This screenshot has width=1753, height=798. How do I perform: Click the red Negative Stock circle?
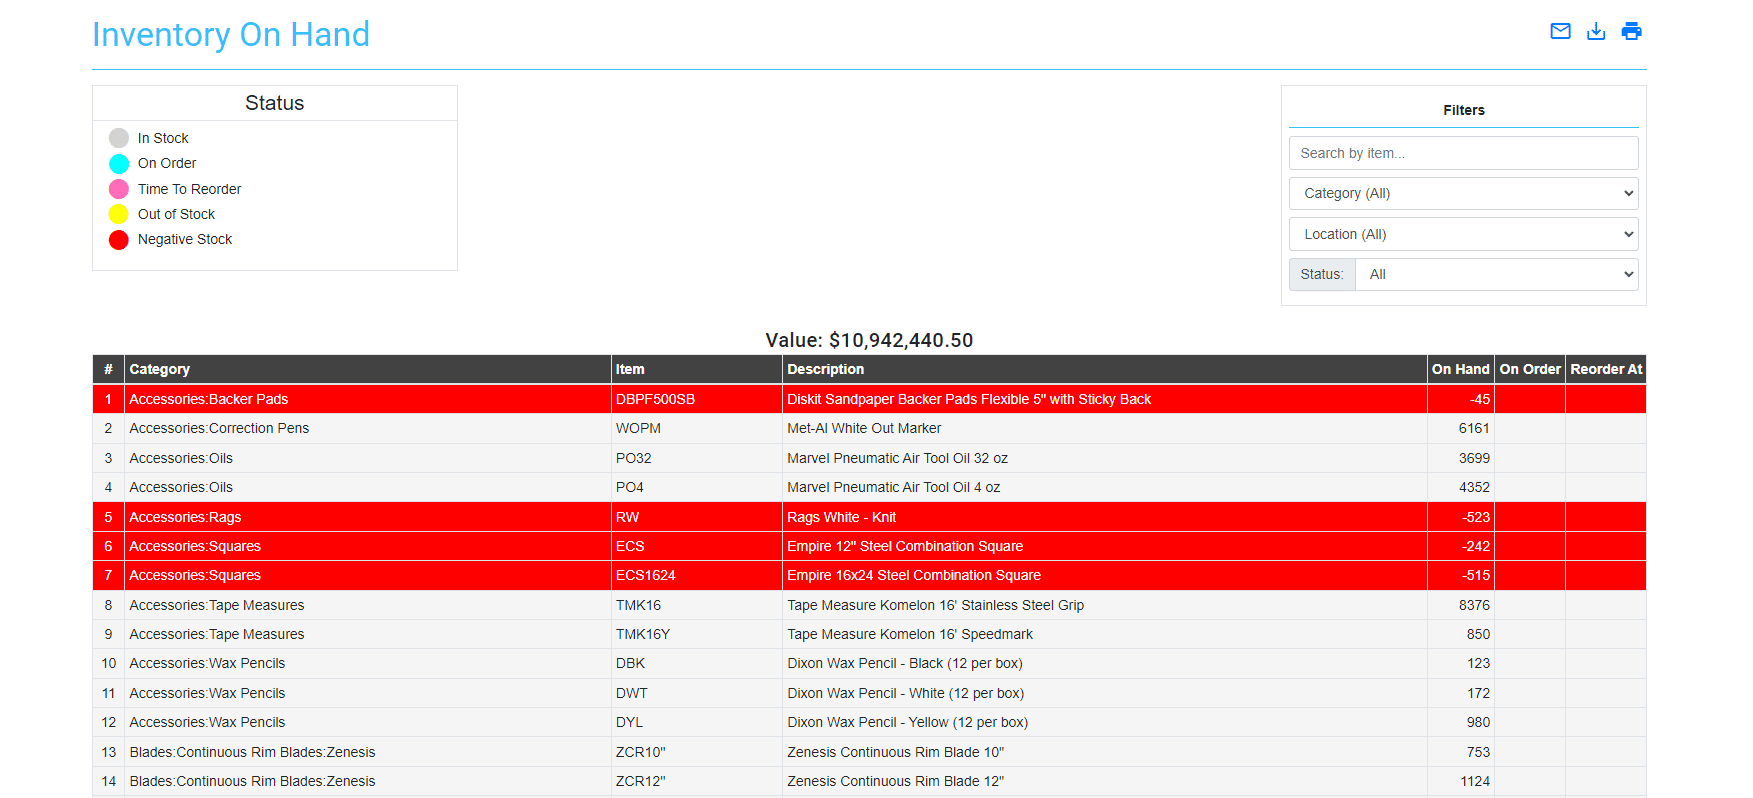119,240
